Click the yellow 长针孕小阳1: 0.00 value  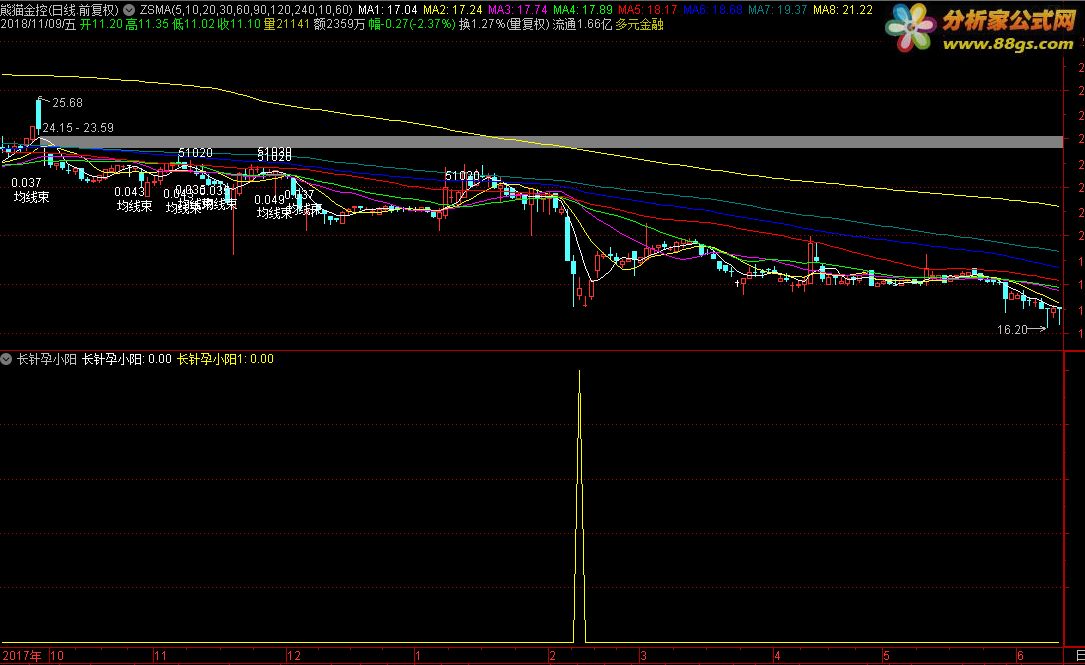(x=226, y=358)
